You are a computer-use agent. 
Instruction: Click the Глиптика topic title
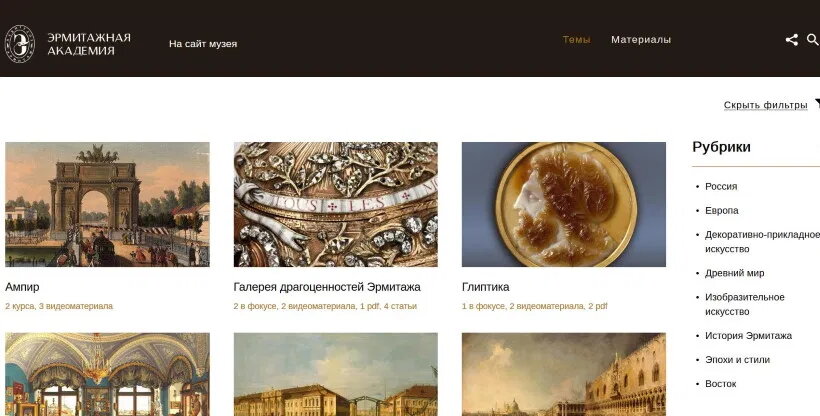[x=485, y=287]
